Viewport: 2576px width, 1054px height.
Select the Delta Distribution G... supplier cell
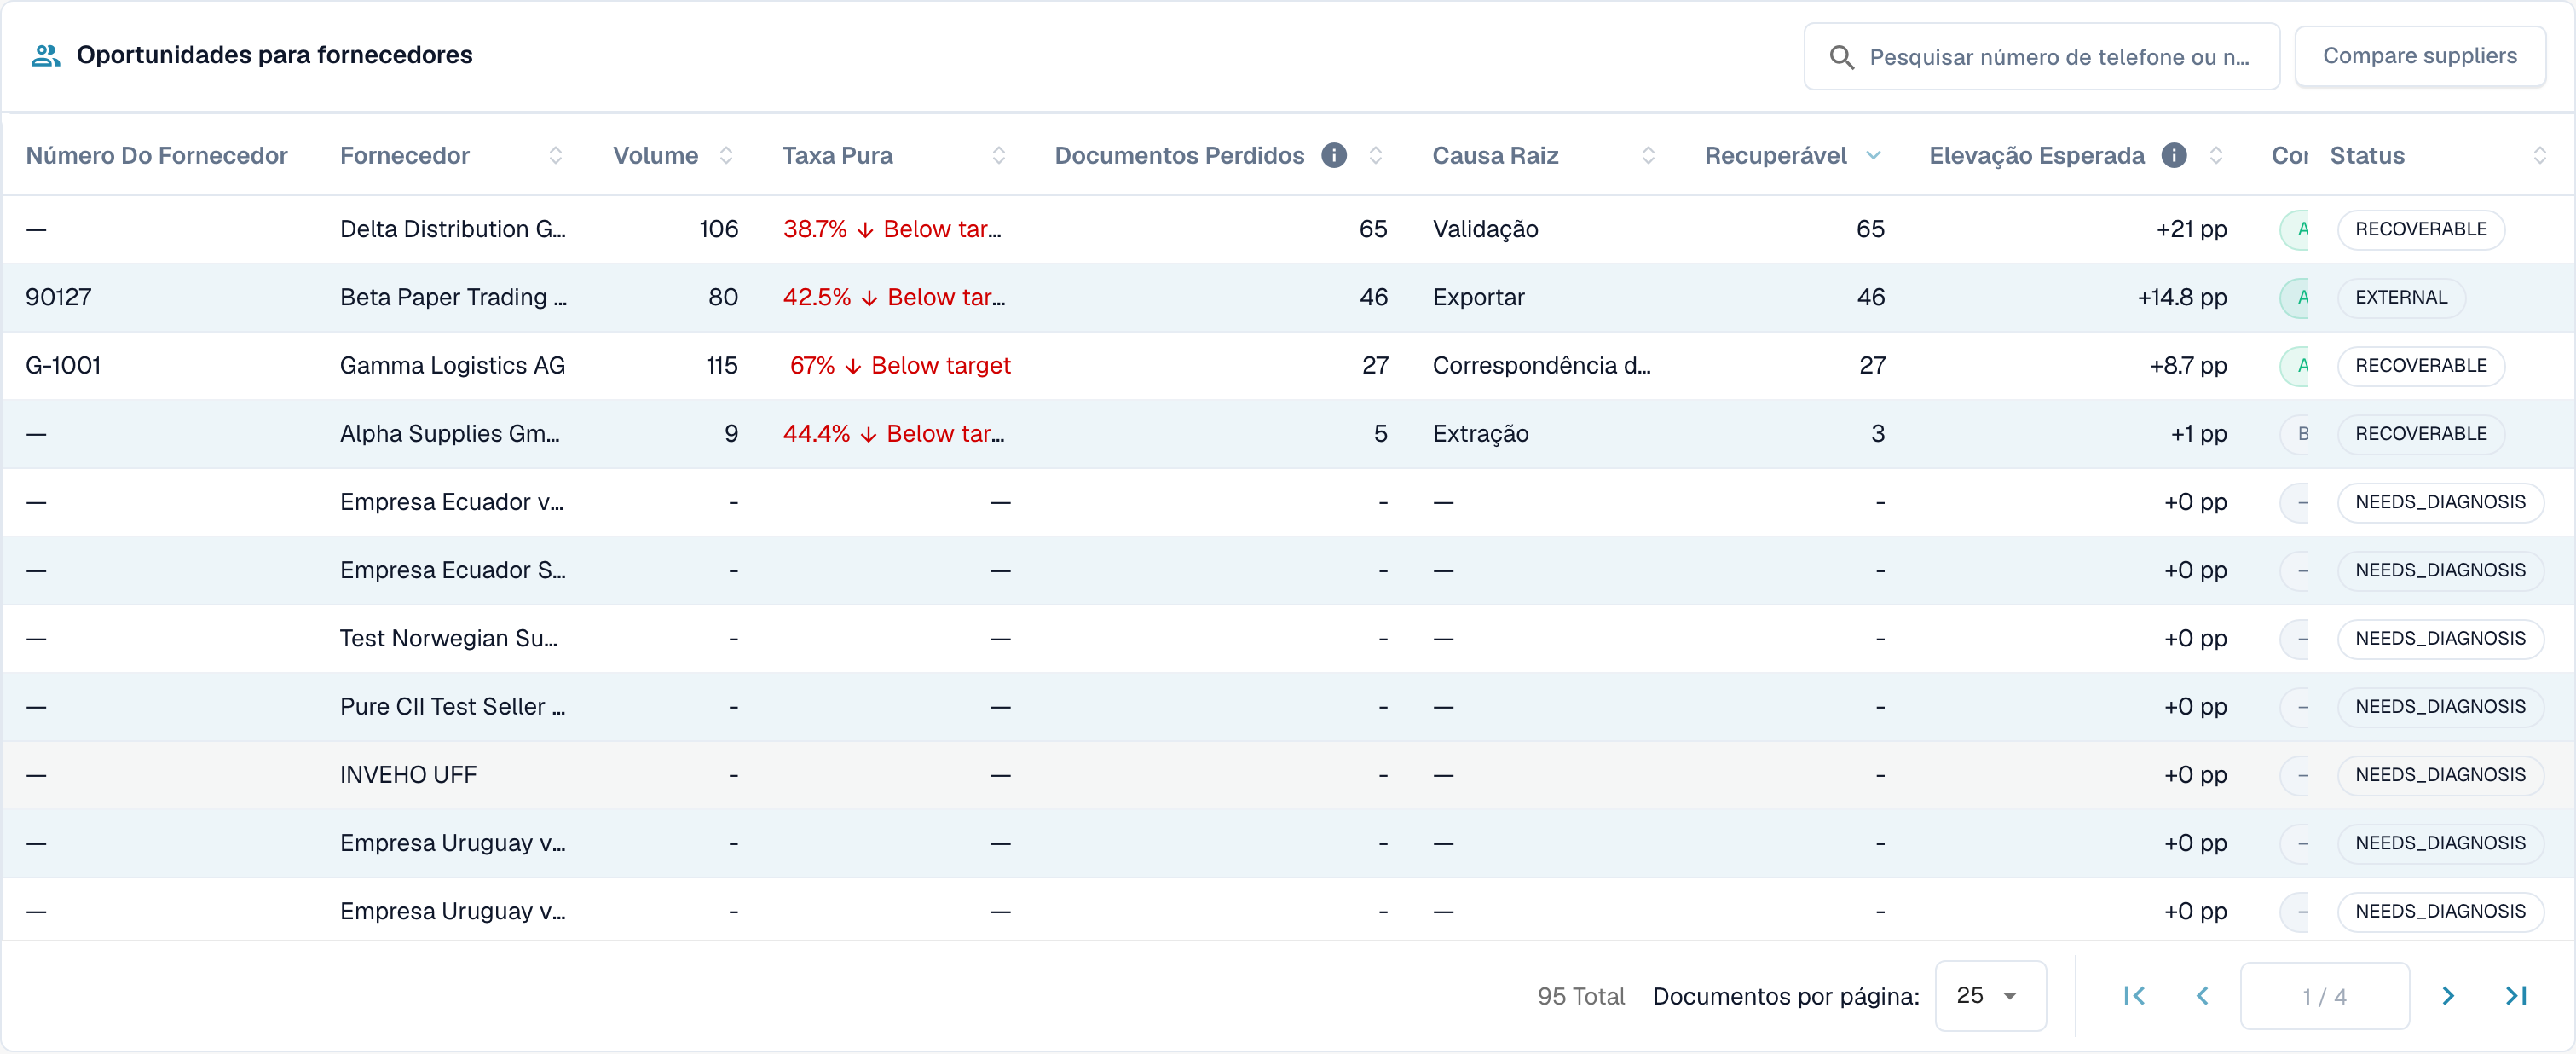(453, 229)
